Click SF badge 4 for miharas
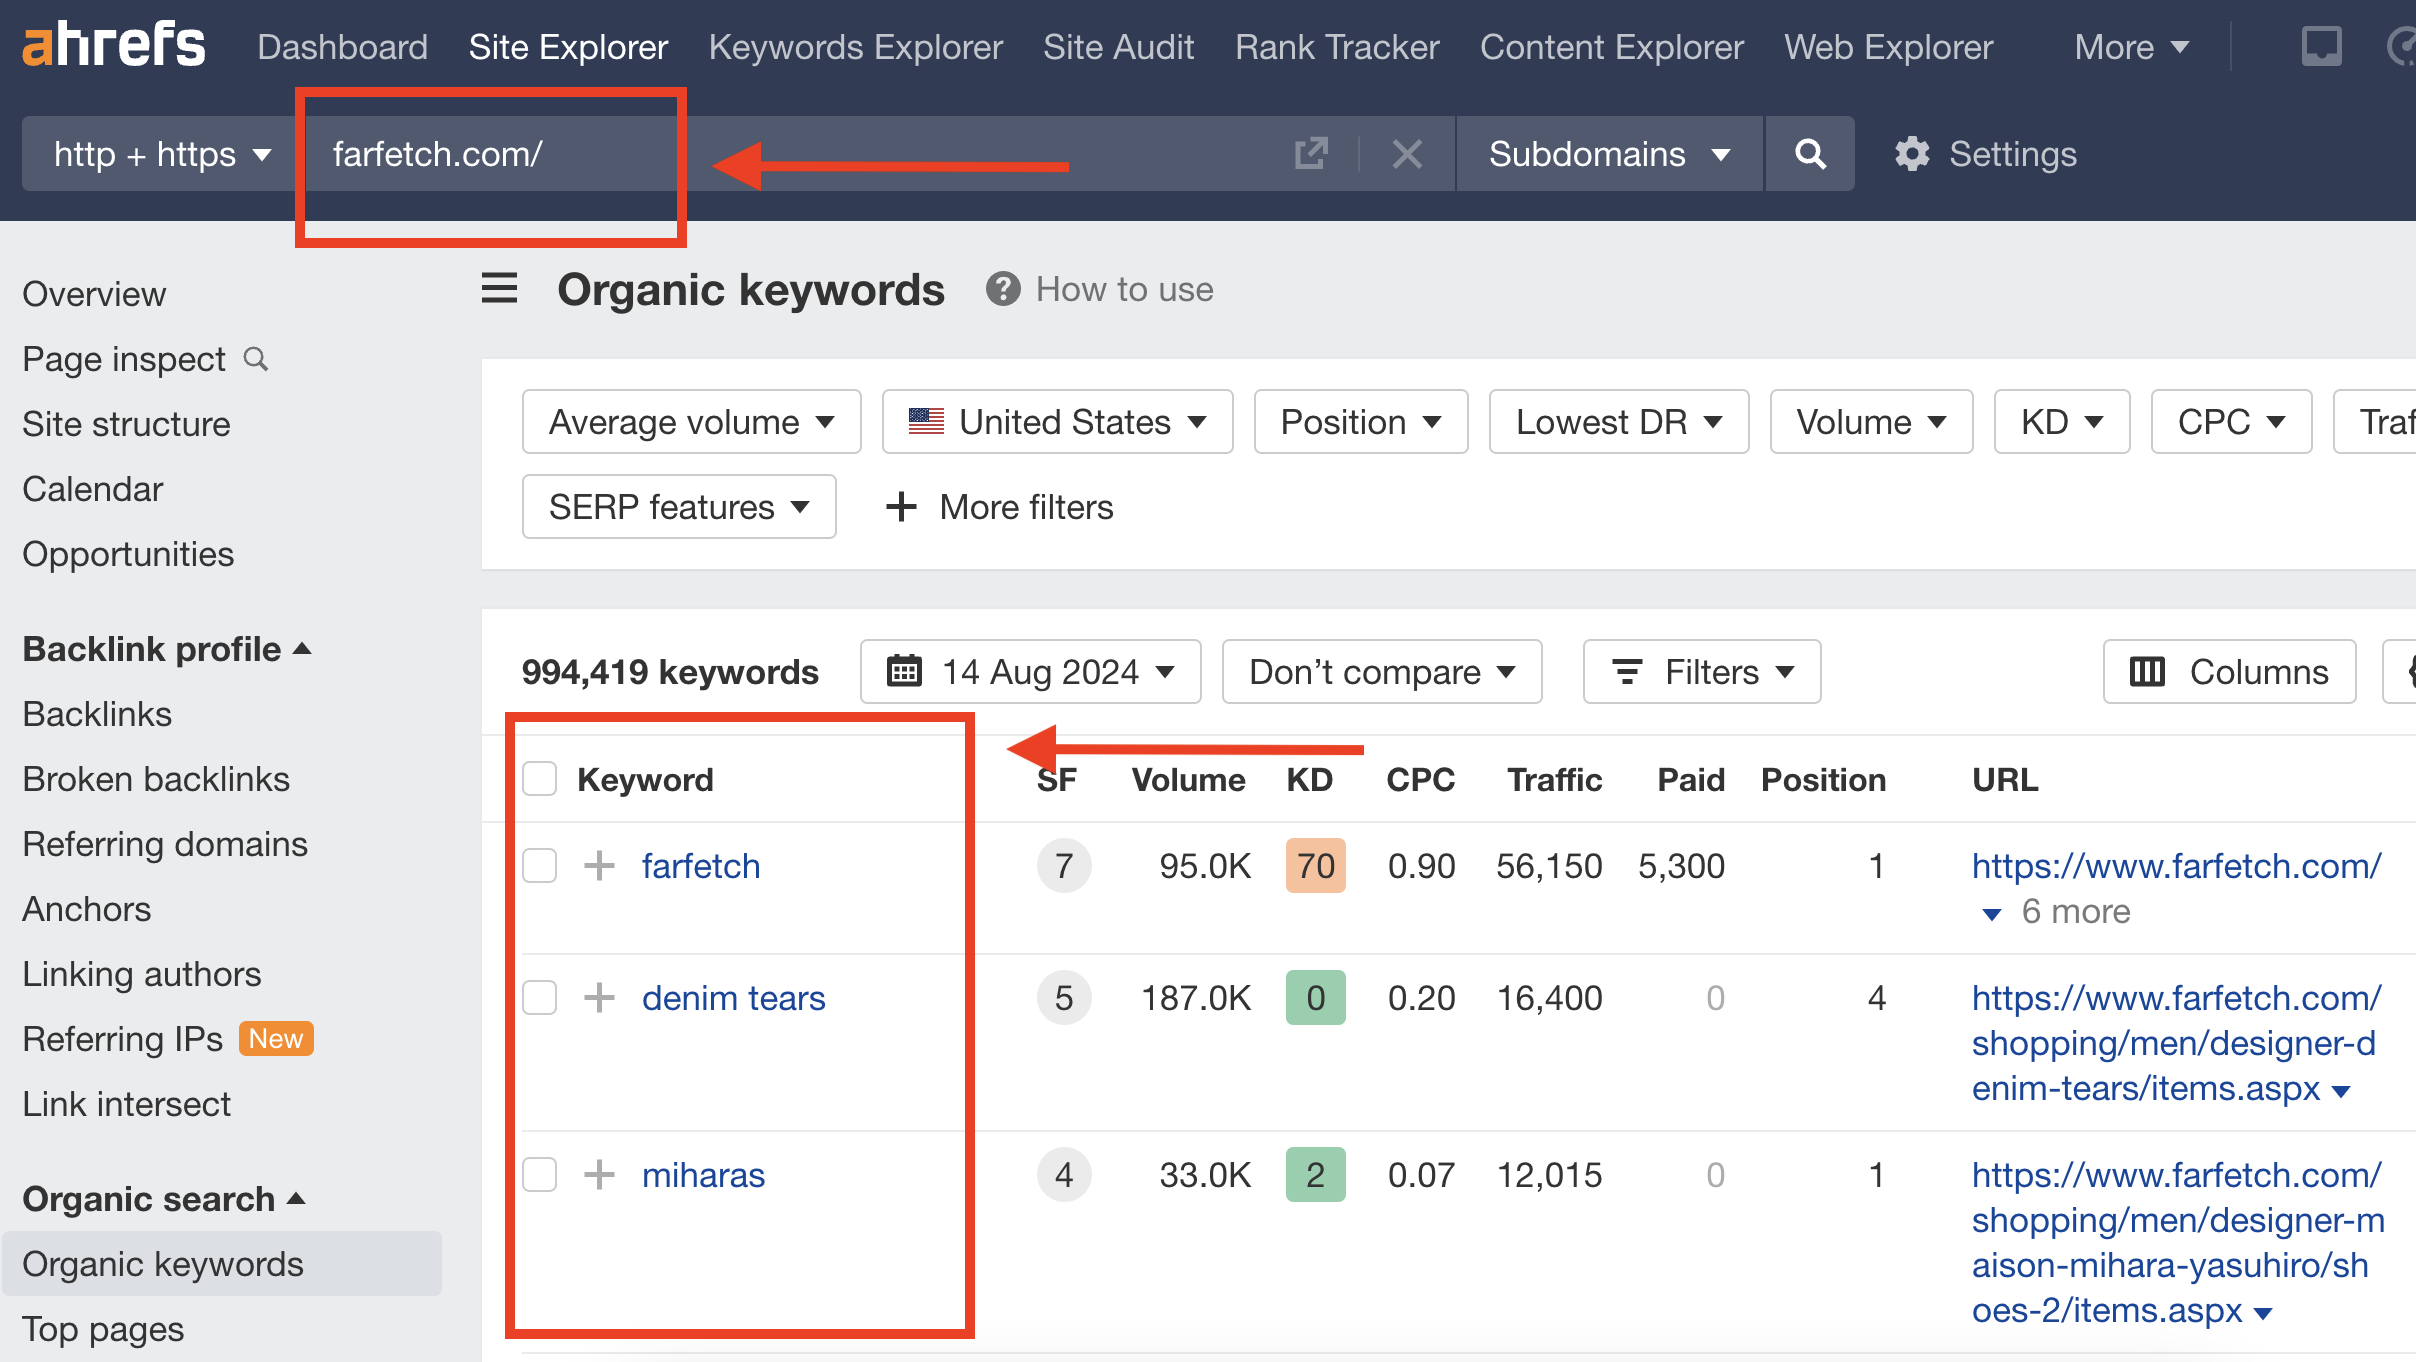 pos(1064,1175)
